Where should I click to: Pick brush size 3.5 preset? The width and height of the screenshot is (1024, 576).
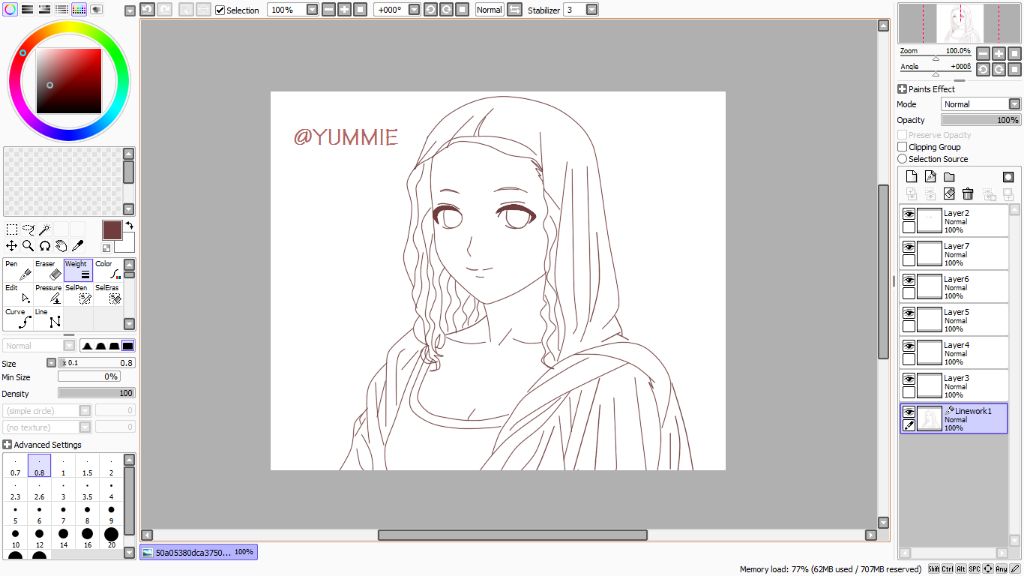pyautogui.click(x=87, y=490)
